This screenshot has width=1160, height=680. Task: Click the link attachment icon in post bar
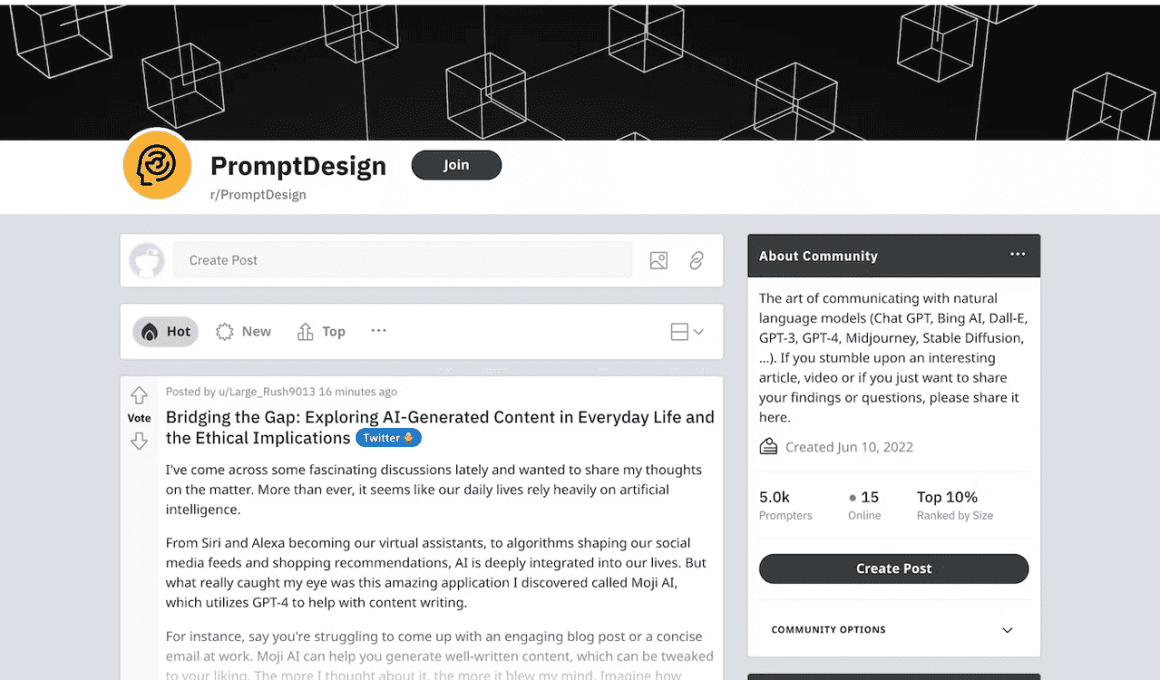click(x=696, y=260)
